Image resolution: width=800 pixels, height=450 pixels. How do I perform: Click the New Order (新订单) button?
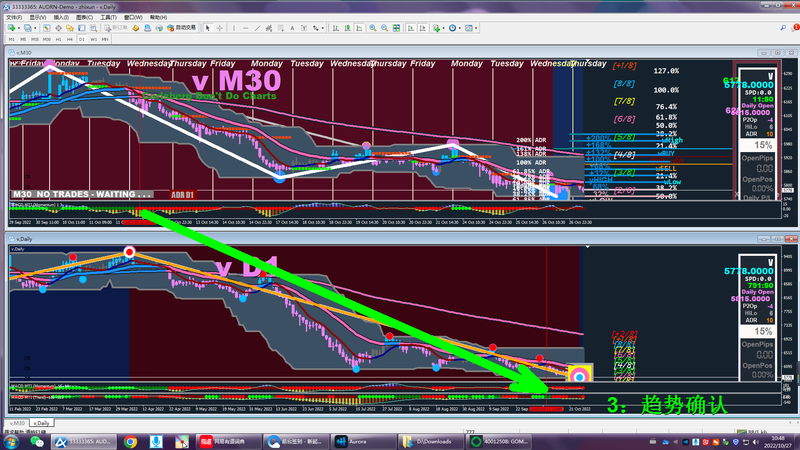(x=116, y=28)
